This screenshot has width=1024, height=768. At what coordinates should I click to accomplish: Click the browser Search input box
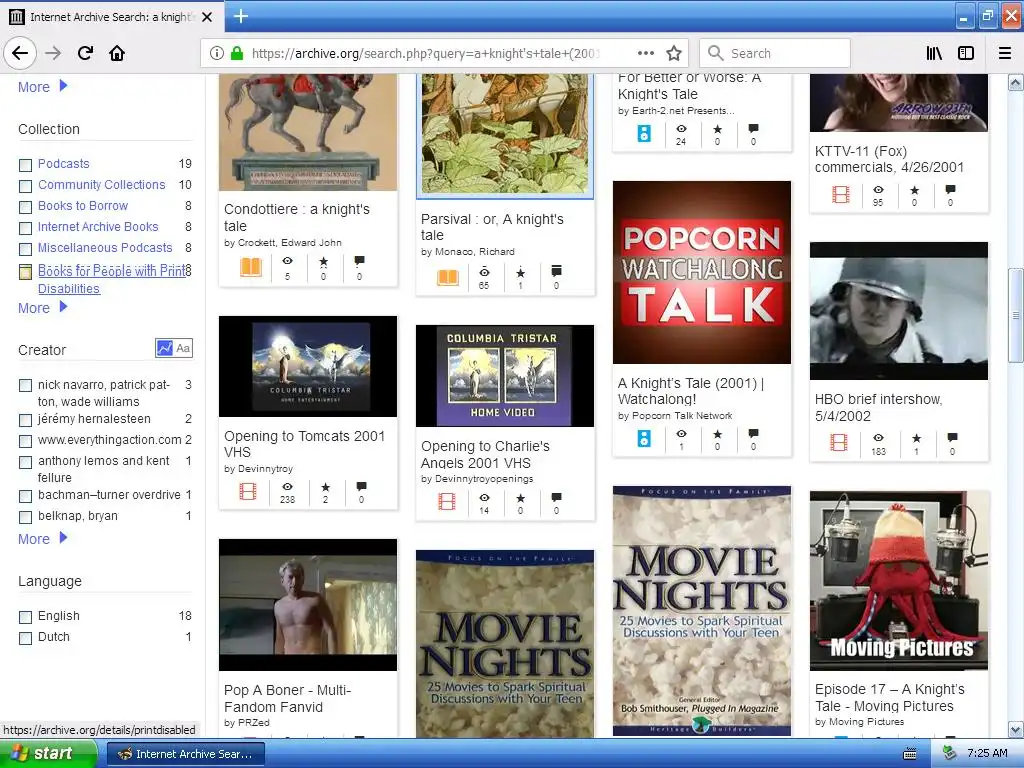tap(775, 53)
